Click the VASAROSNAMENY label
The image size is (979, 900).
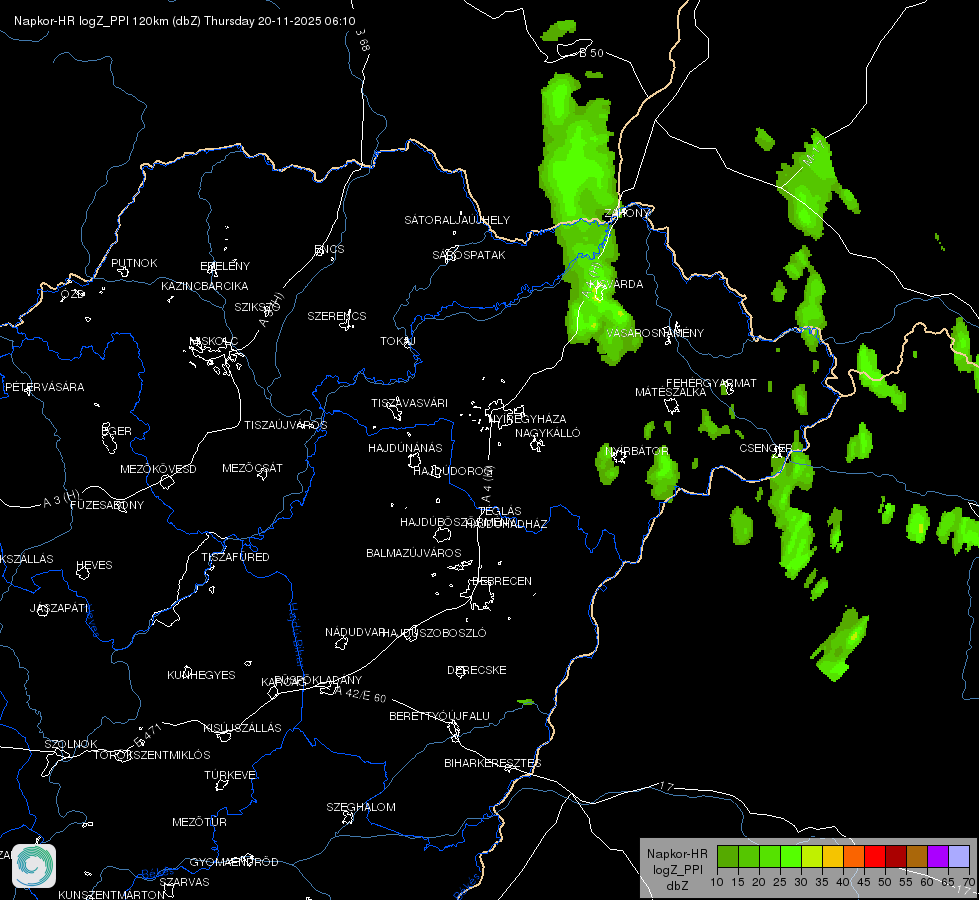[655, 334]
